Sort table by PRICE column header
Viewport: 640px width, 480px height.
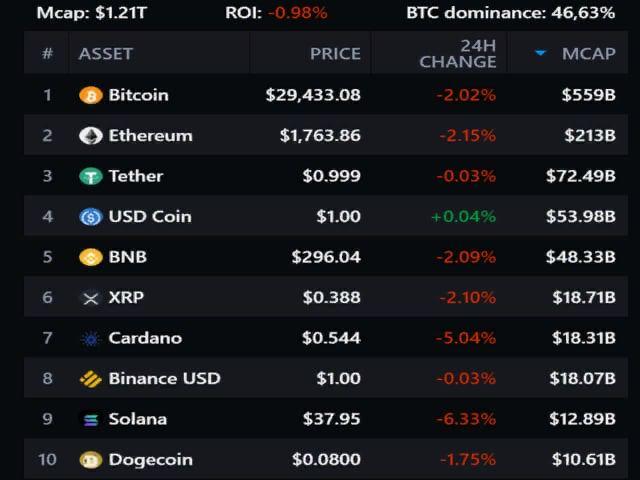pos(335,53)
